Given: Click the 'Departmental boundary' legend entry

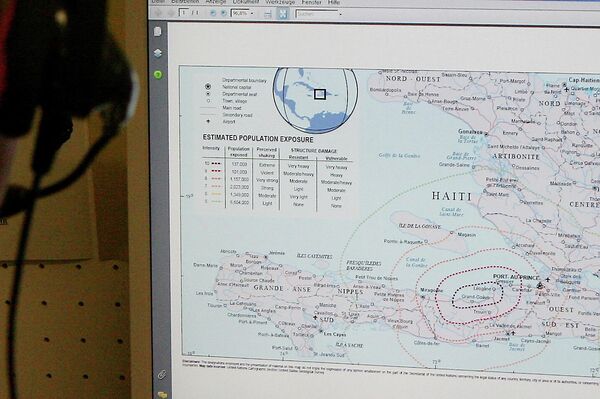Looking at the screenshot, I should click(244, 80).
